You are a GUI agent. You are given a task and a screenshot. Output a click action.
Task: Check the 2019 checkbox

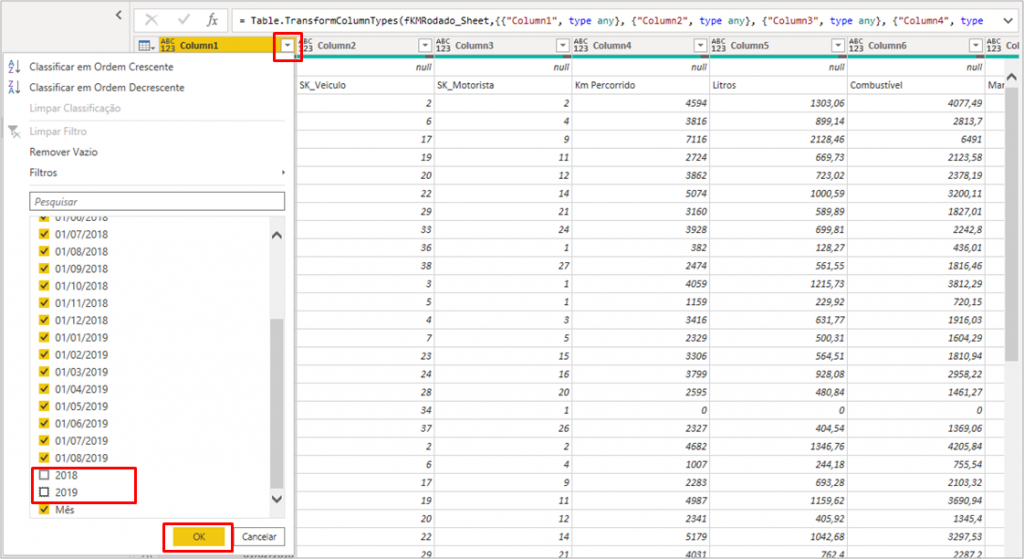(44, 492)
